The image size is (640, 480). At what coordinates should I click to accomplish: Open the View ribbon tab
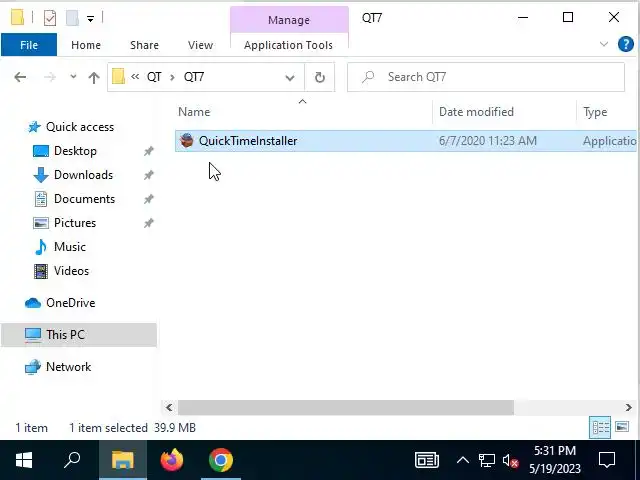click(200, 45)
